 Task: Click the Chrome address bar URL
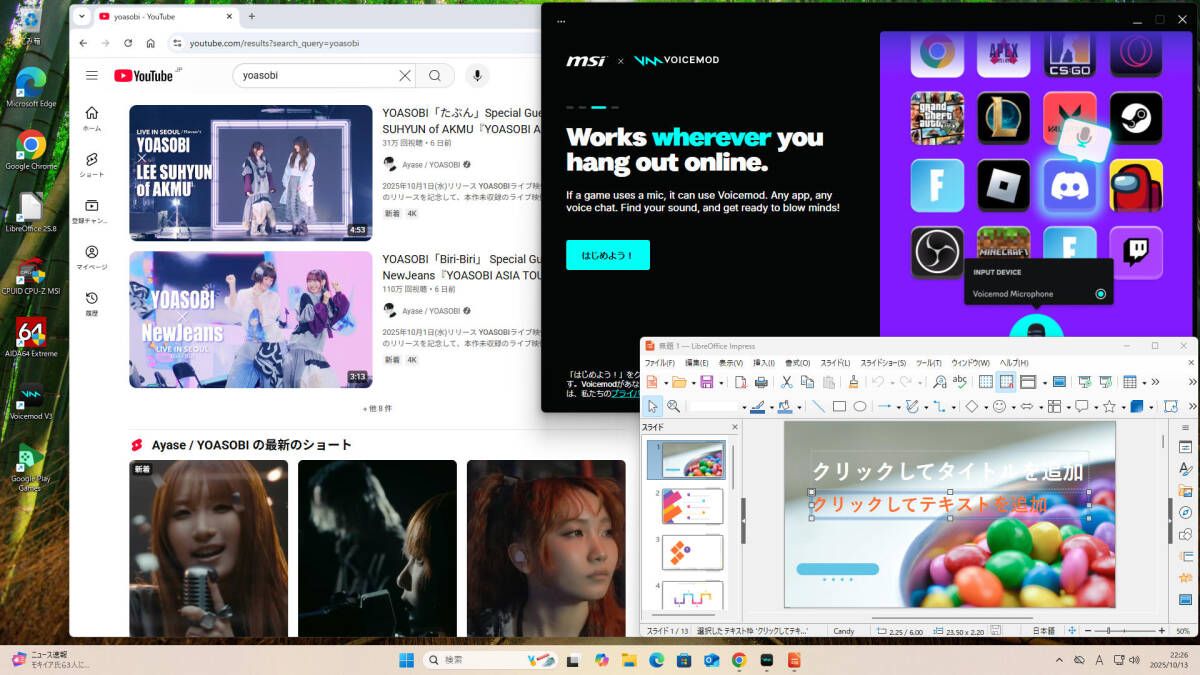(x=274, y=43)
